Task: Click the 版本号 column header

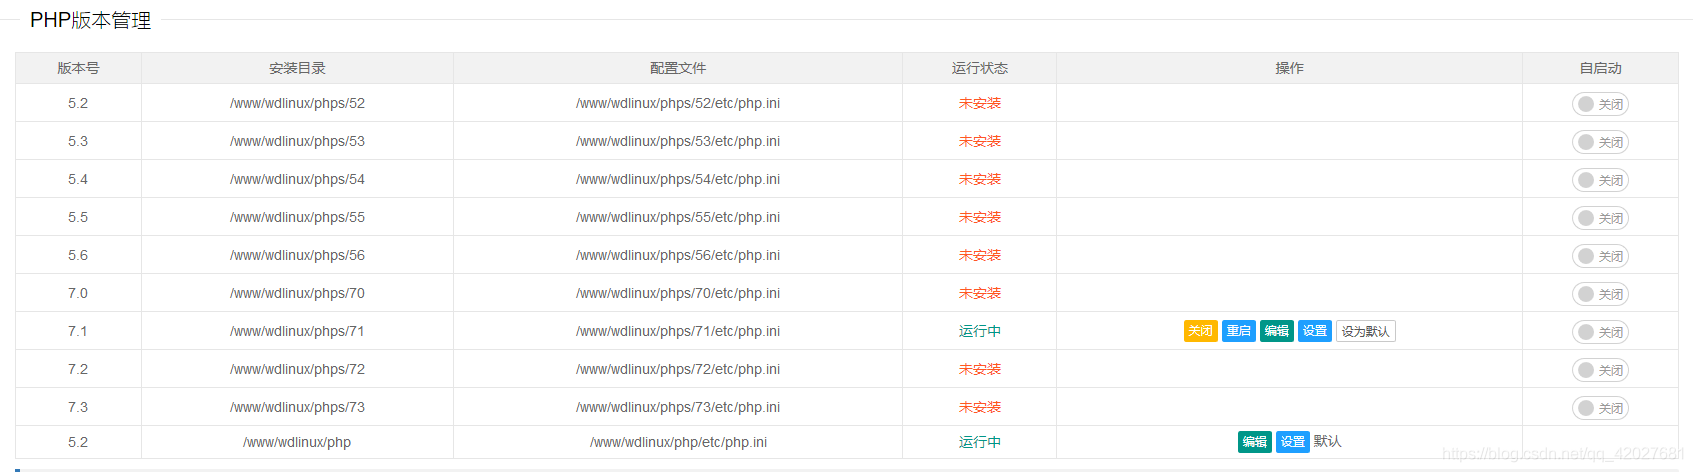Action: [78, 68]
